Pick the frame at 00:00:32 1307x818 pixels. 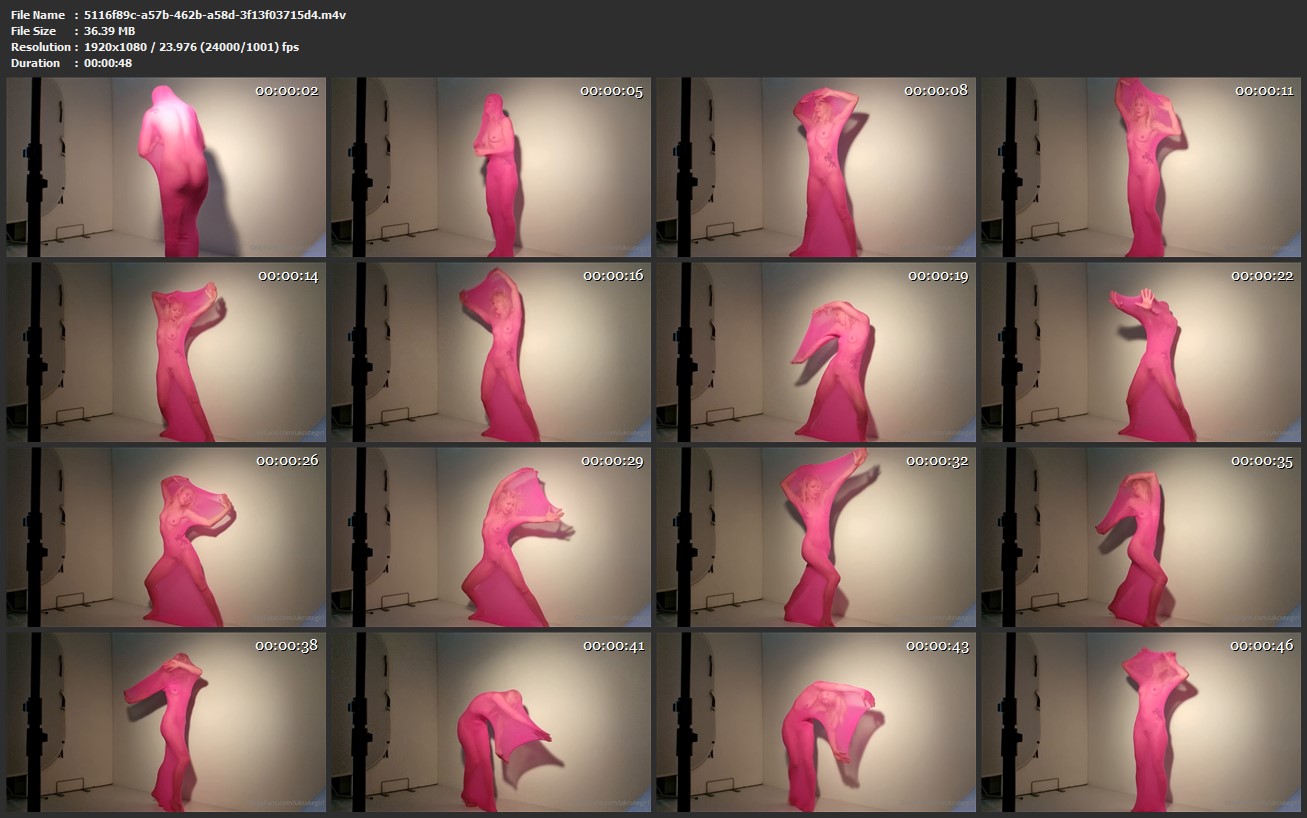(816, 537)
